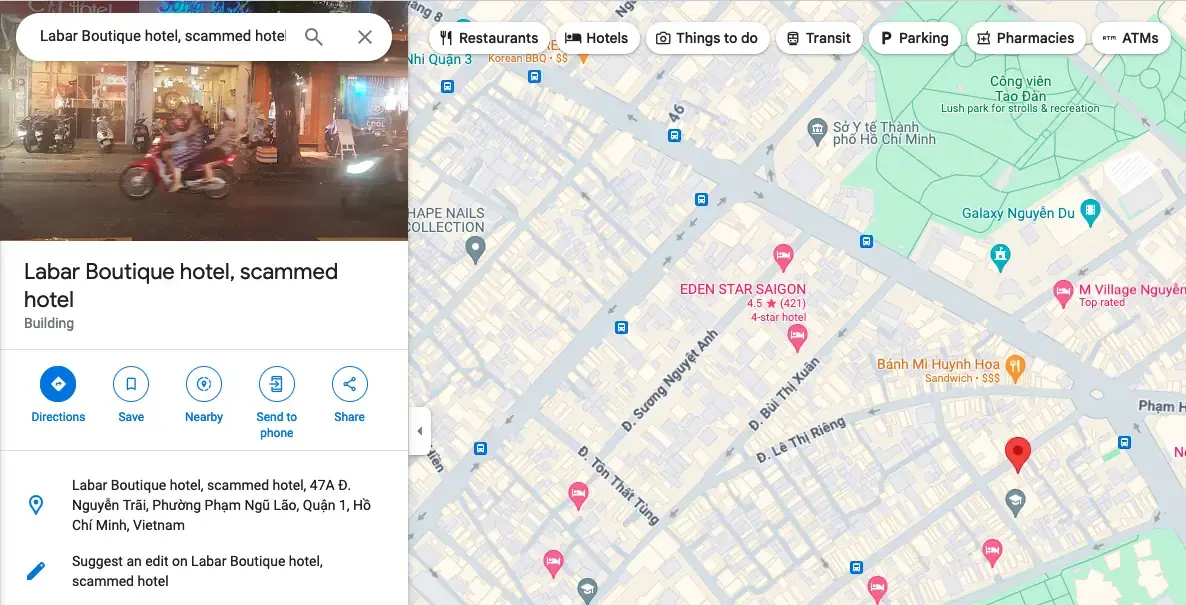Click the search magnifier icon
Screen dimensions: 1186x605
[314, 36]
